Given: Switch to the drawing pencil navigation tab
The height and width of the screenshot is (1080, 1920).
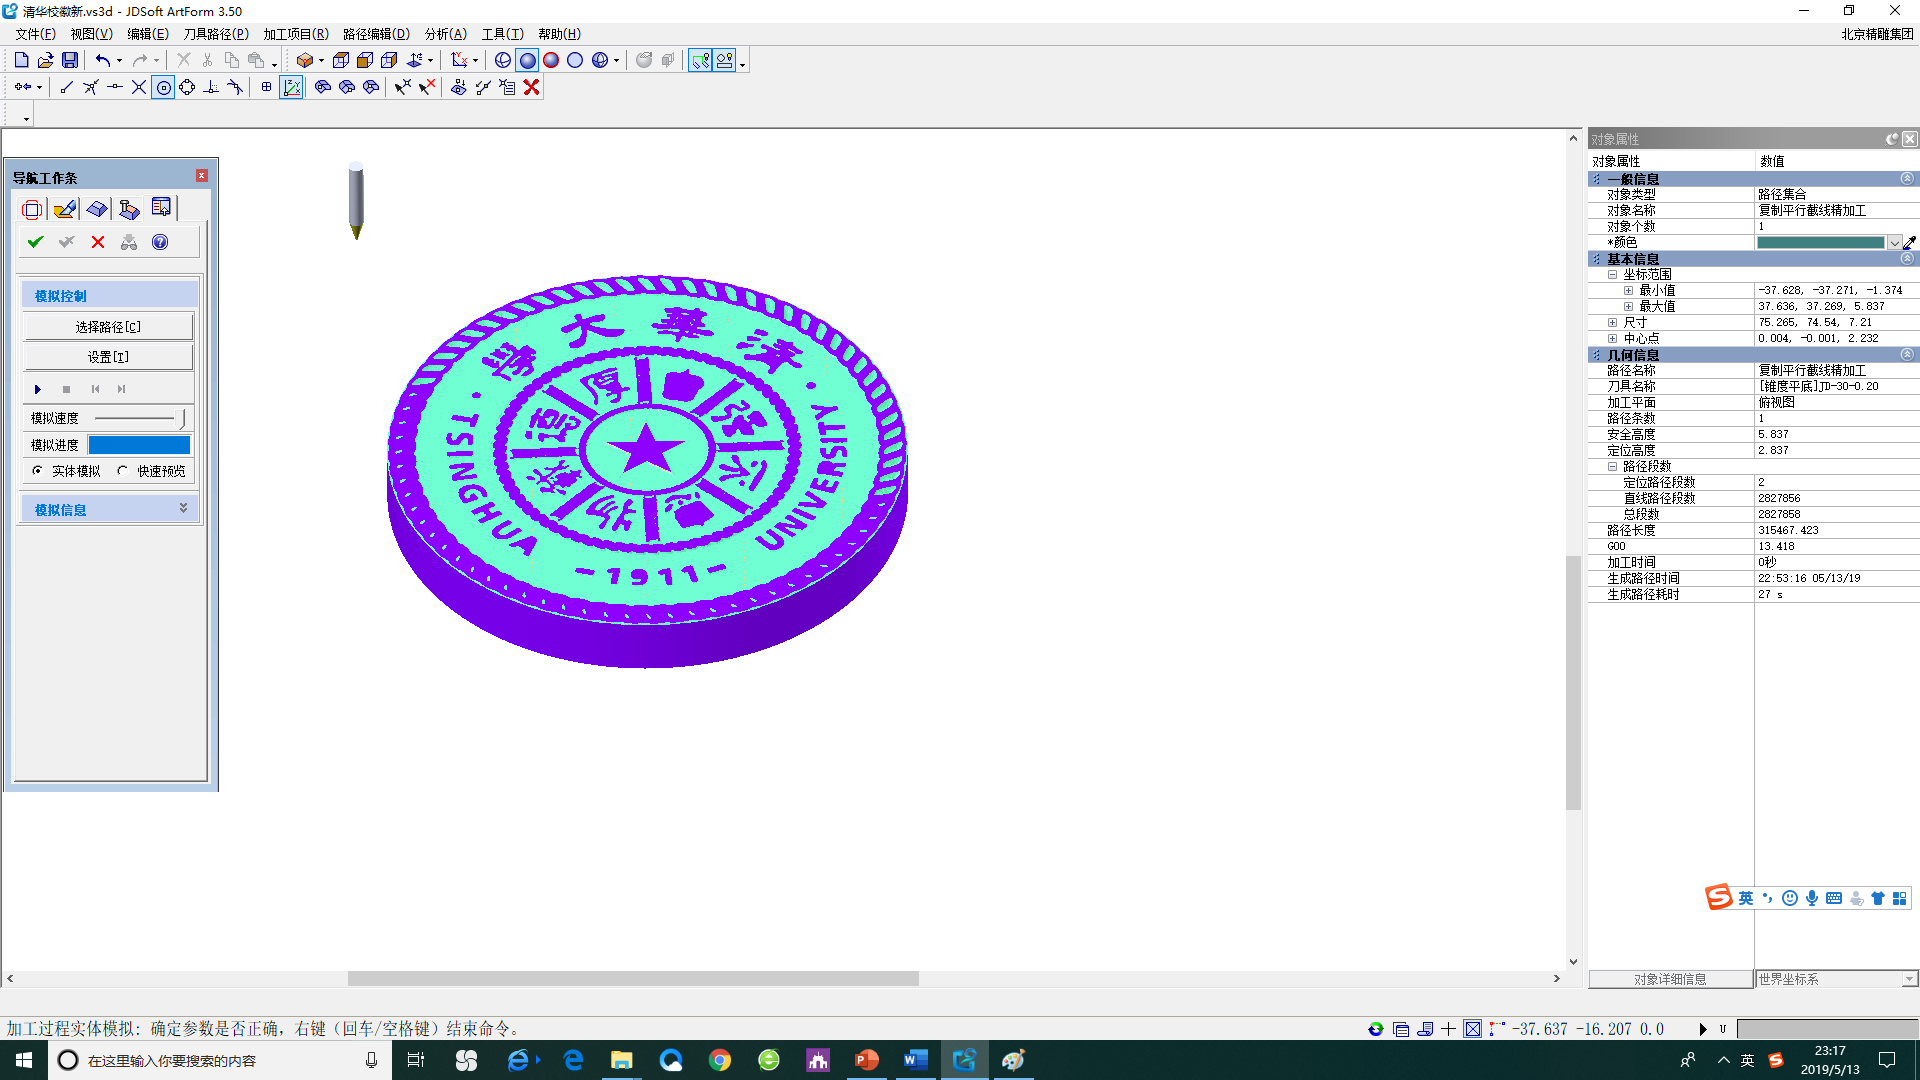Looking at the screenshot, I should click(65, 209).
